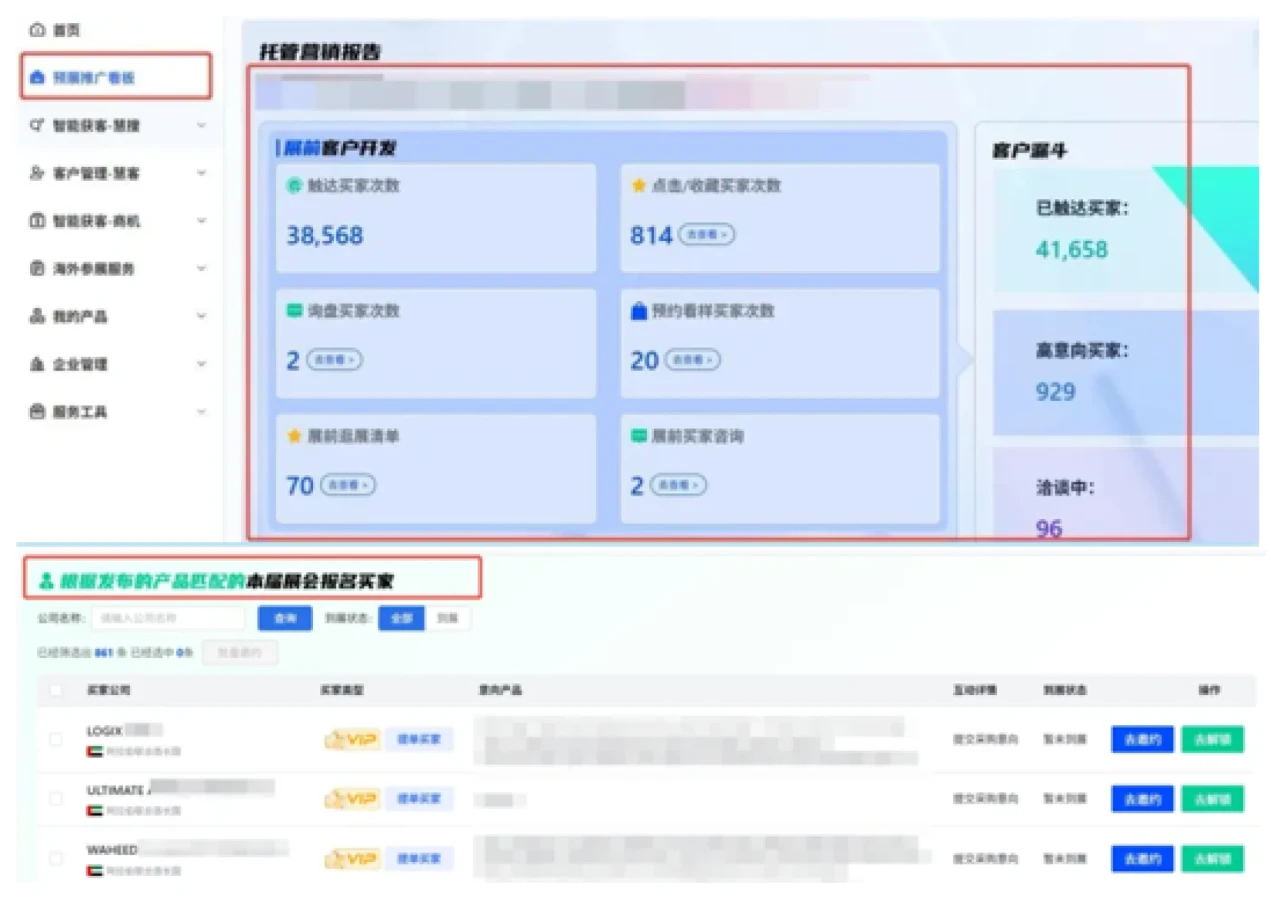Select the 我的产品 products icon
The width and height of the screenshot is (1280, 899).
point(38,316)
